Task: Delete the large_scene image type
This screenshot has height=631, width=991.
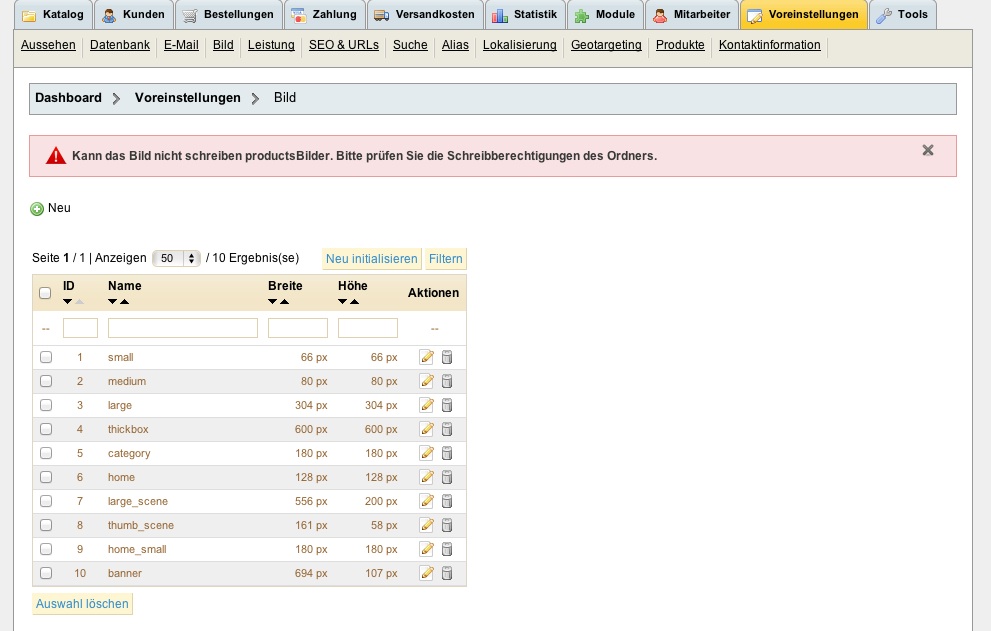Action: point(447,501)
